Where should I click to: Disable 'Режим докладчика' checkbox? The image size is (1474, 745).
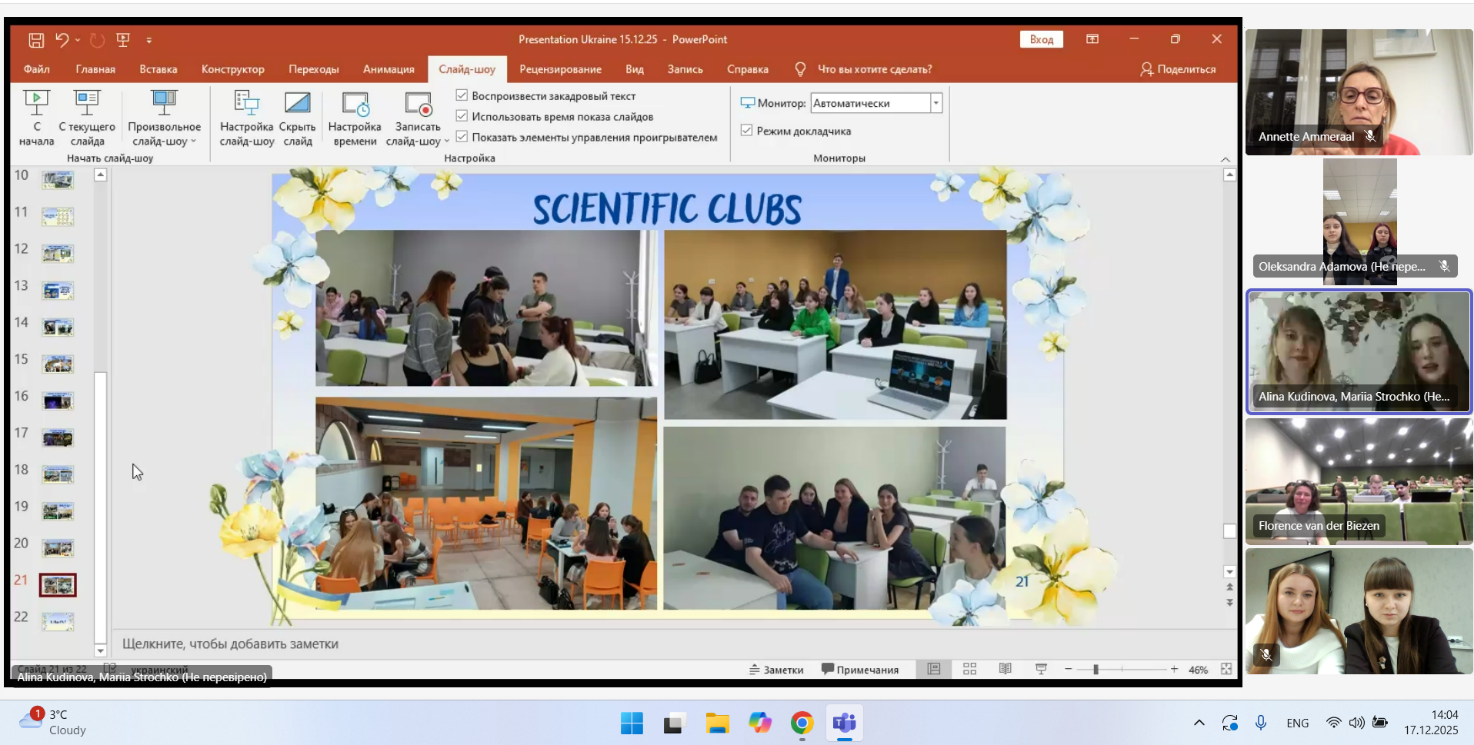click(x=746, y=131)
